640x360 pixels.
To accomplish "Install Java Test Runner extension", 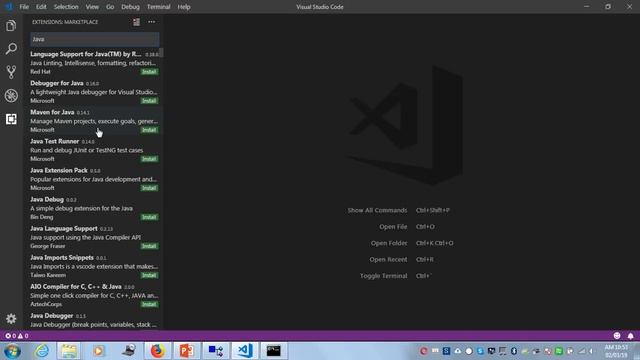I will pos(149,159).
